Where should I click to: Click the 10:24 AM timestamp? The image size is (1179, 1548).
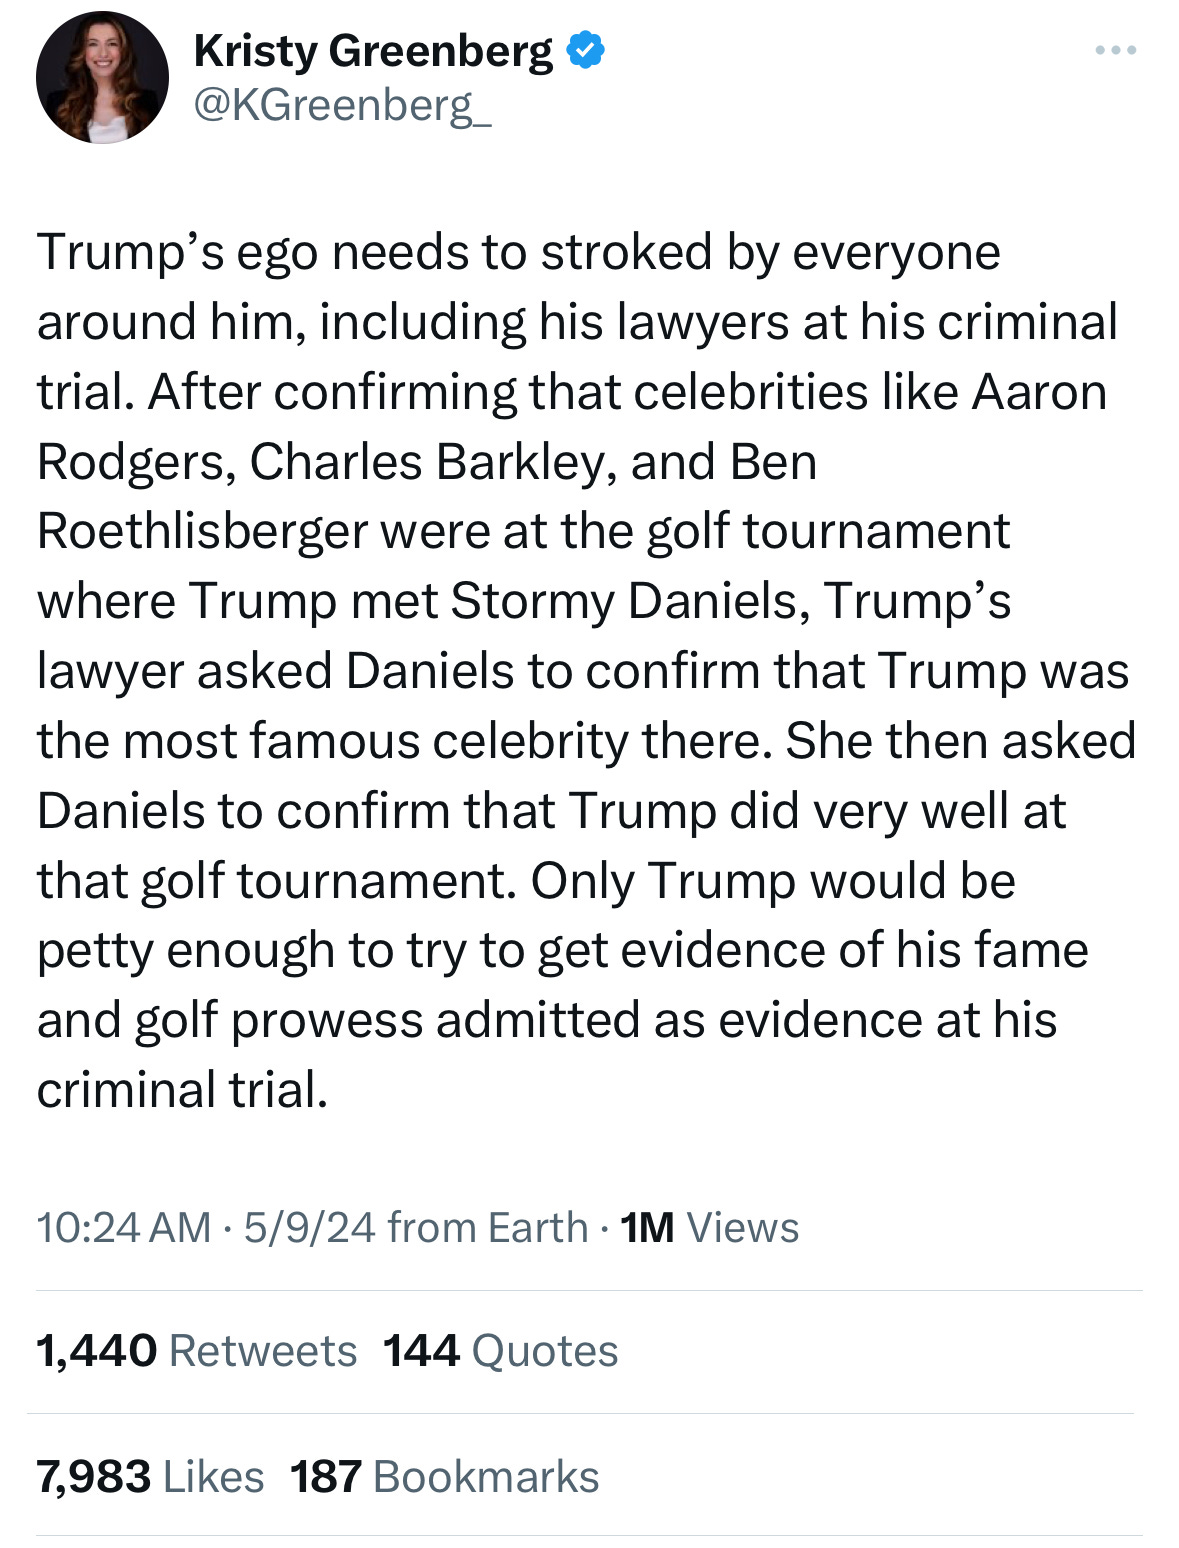pos(124,1227)
